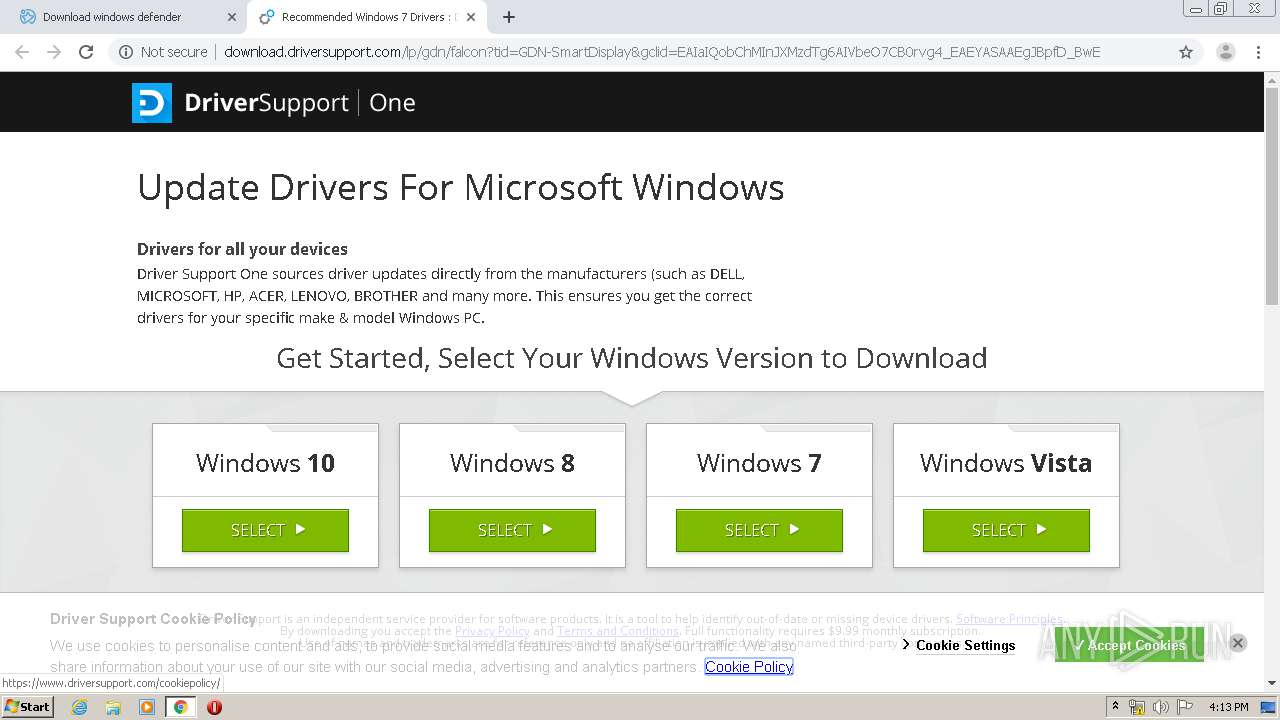Click the Windows Vista card title
1280x720 pixels.
[x=1006, y=463]
